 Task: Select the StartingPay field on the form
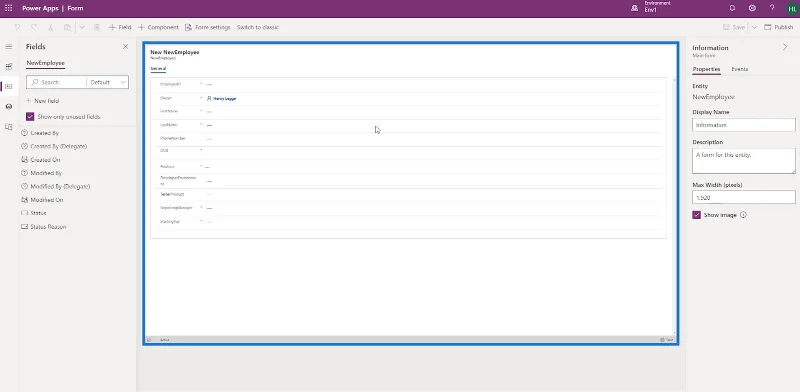[x=408, y=222]
